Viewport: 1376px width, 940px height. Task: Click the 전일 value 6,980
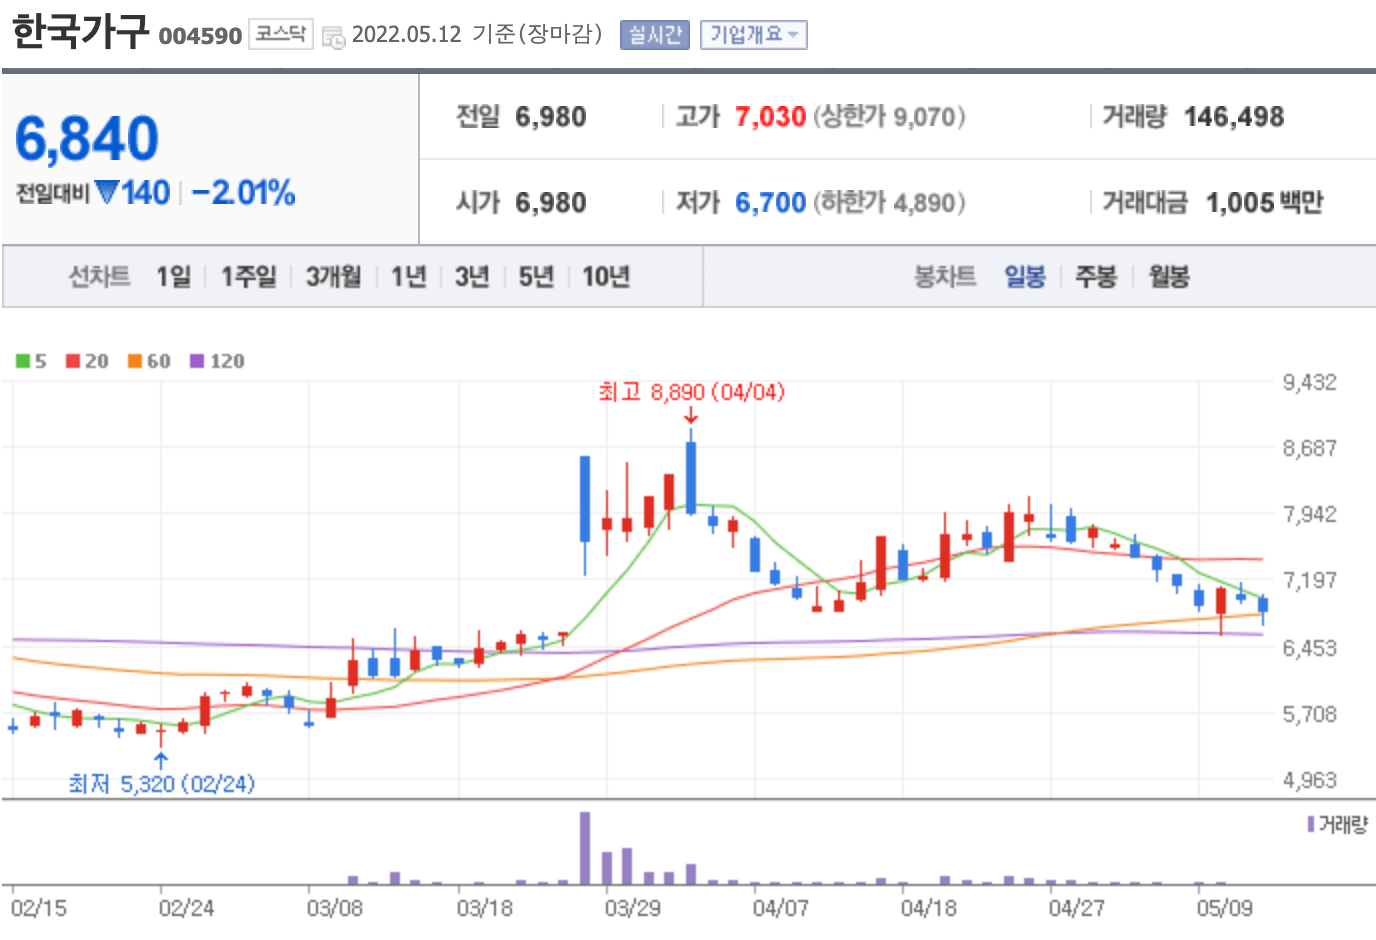[x=551, y=117]
